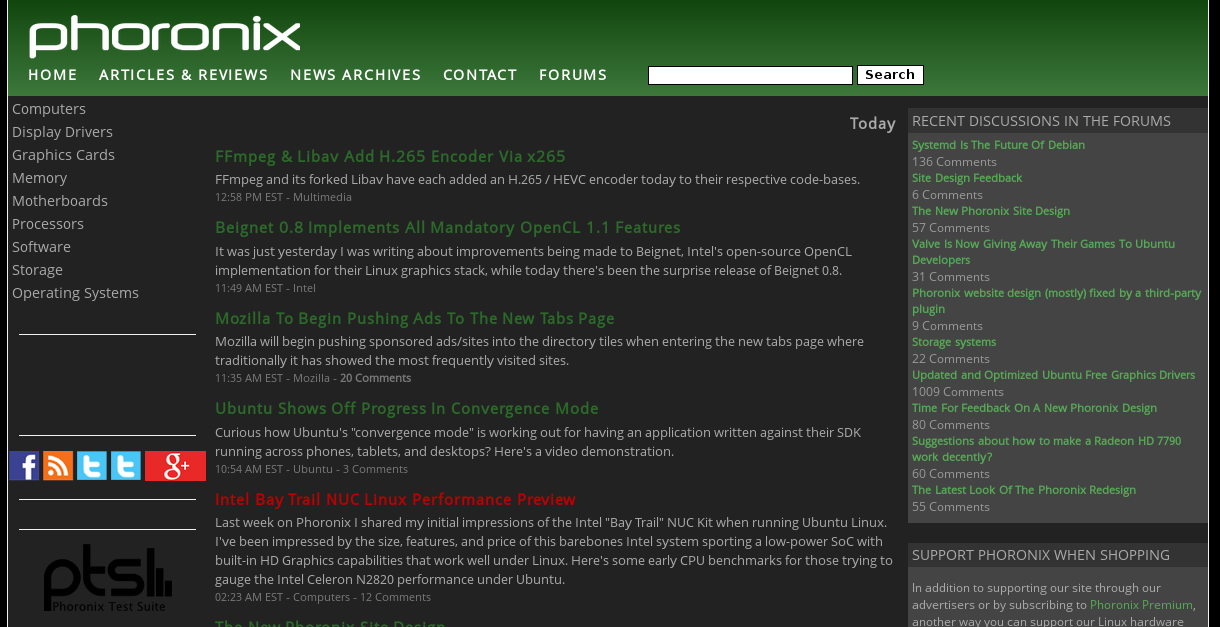Open the Phoronix website design third-party plugin thread
Image resolution: width=1220 pixels, height=627 pixels.
point(1056,301)
